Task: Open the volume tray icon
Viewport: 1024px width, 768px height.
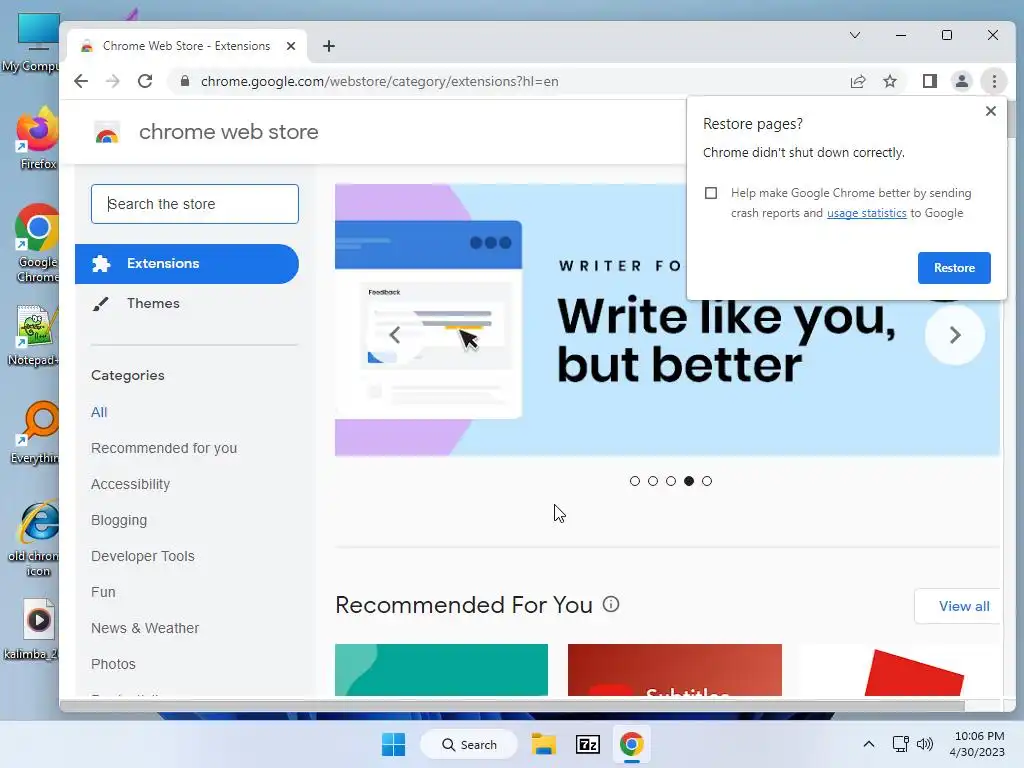Action: click(925, 744)
